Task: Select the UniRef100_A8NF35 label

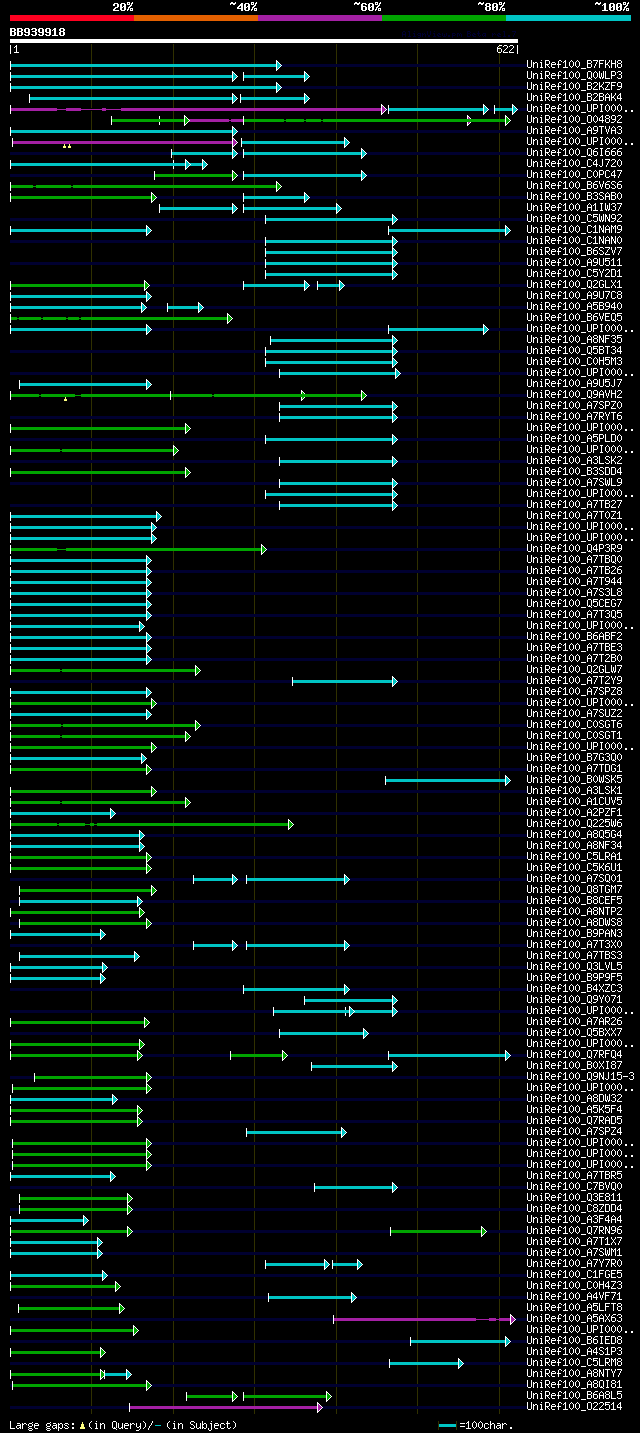Action: 574,340
